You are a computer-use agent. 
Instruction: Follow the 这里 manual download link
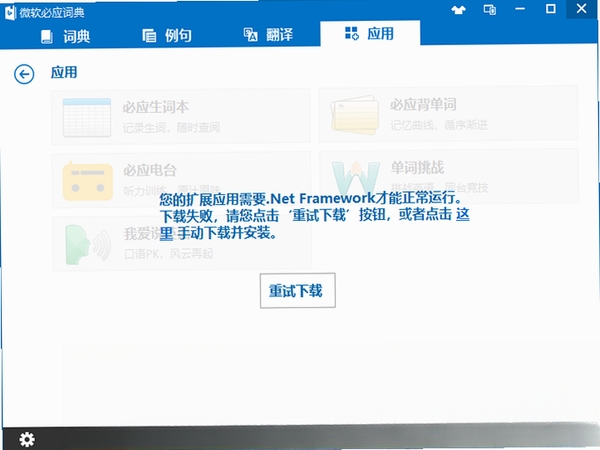(x=463, y=214)
